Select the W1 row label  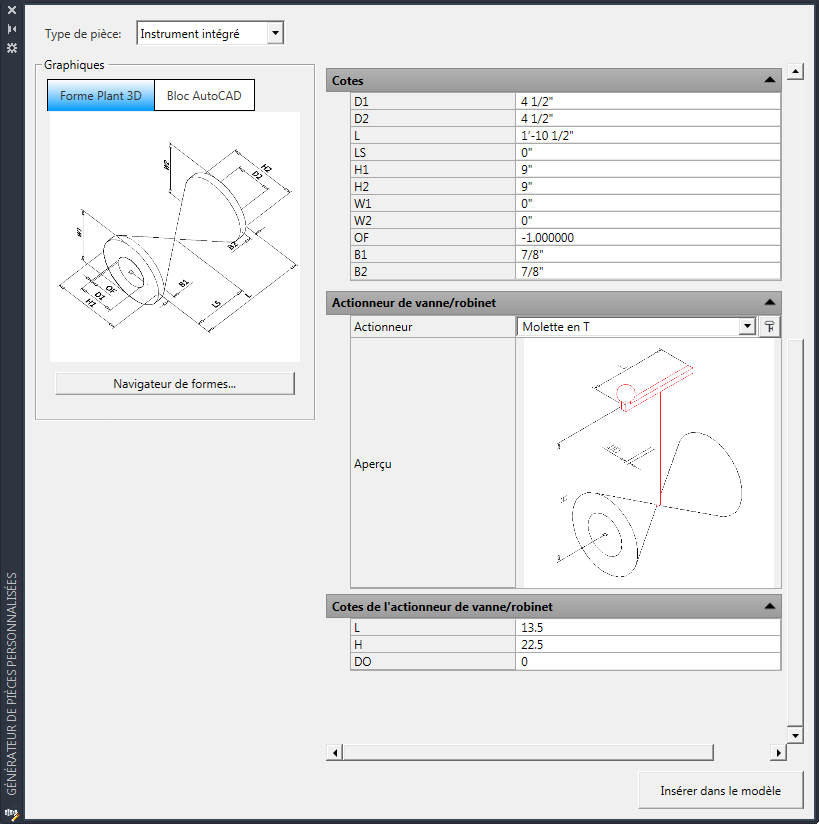click(x=433, y=203)
